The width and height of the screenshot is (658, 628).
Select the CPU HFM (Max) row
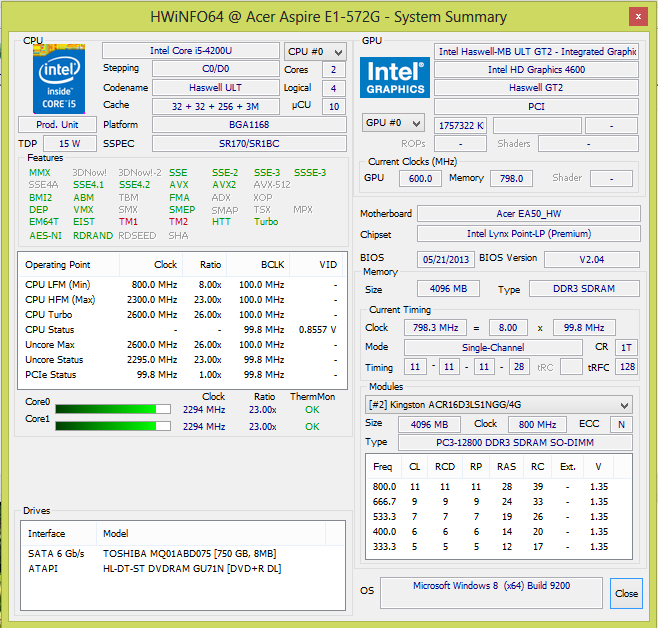[182, 300]
